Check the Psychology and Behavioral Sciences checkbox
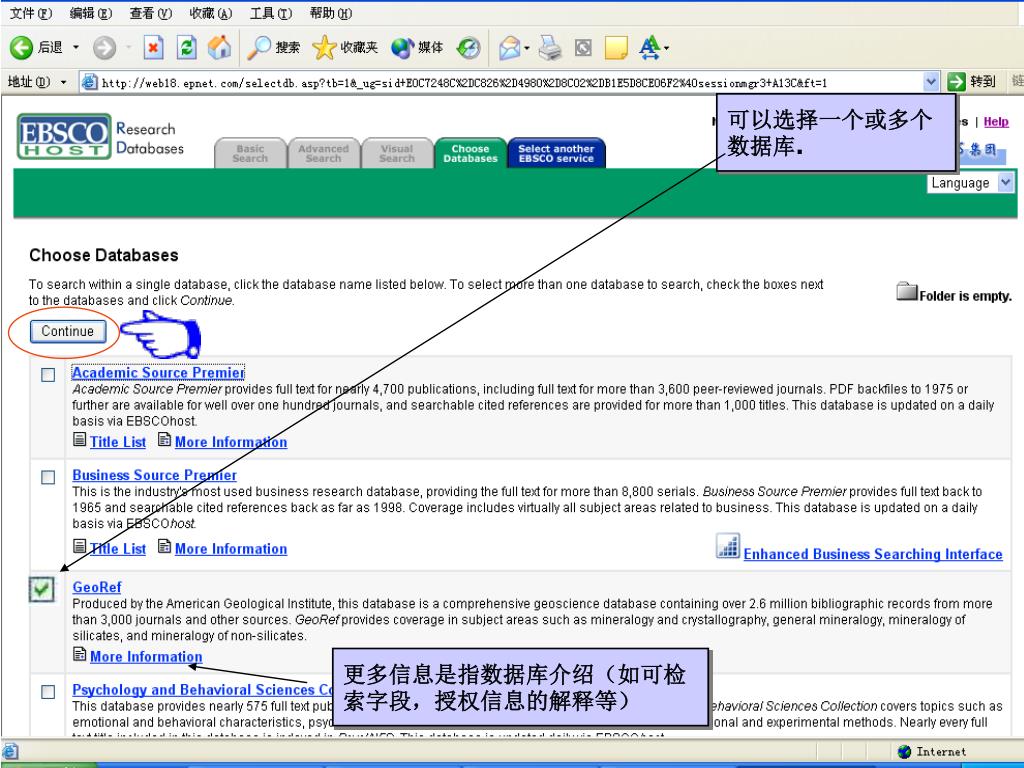Screen dimensions: 1024x768 pyautogui.click(x=48, y=692)
